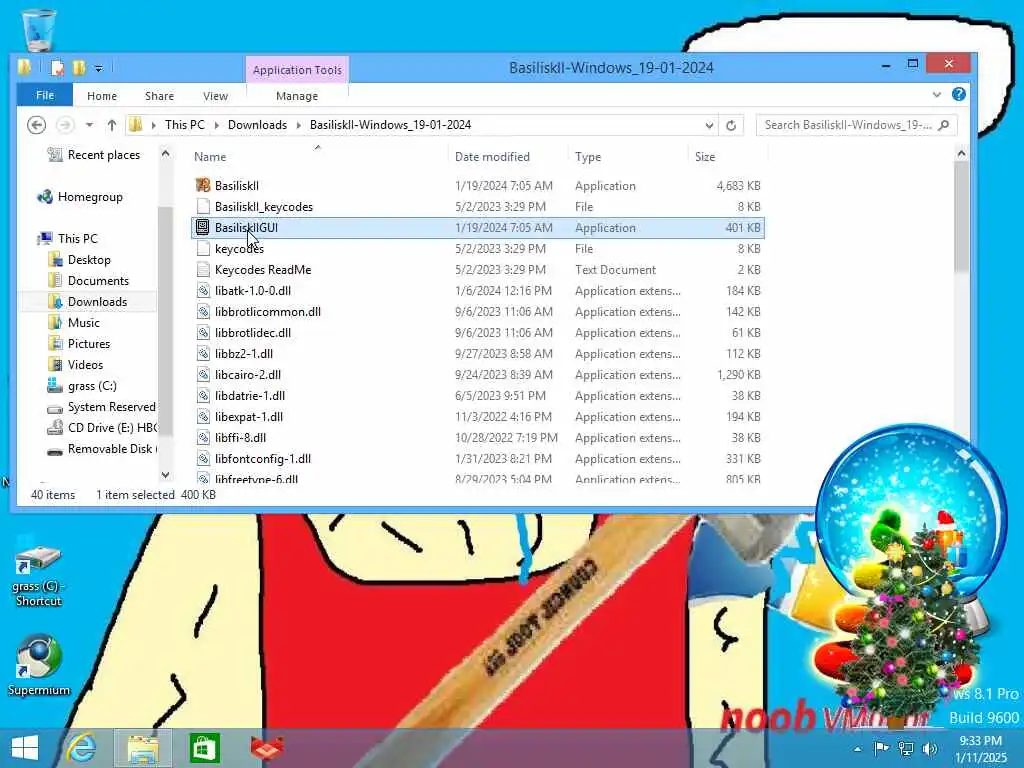1024x768 pixels.
Task: Select the libbrotlicommon.dll file name
Action: 268,312
